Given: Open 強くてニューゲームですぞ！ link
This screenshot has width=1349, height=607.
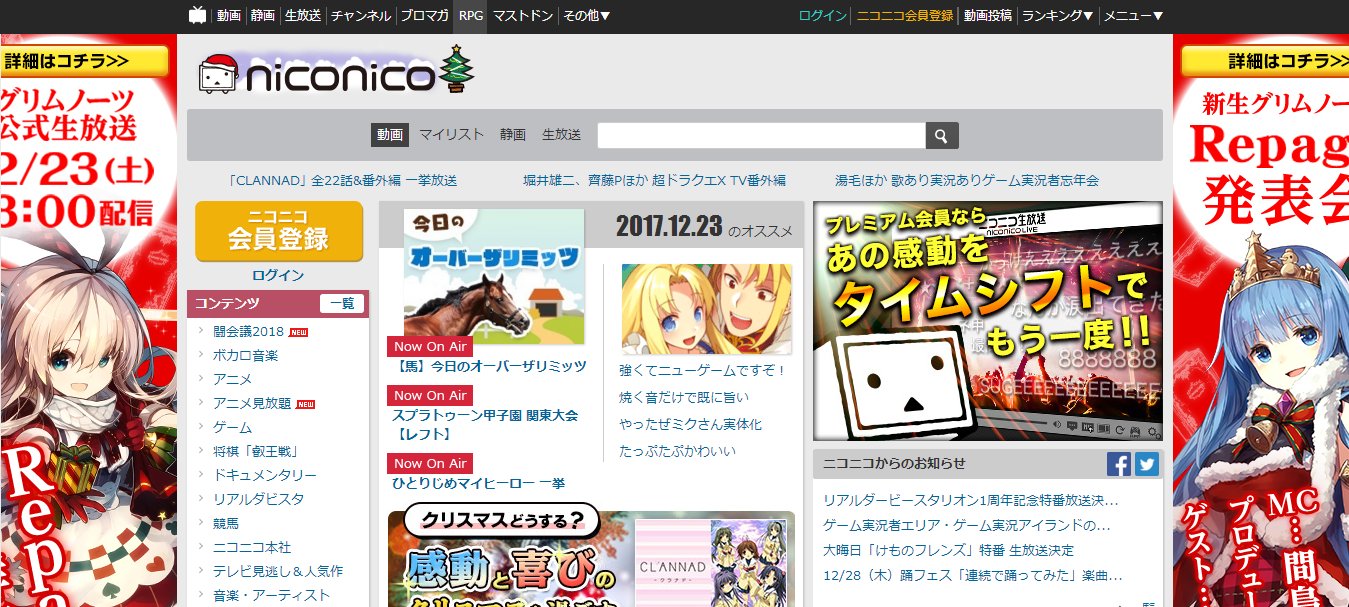Looking at the screenshot, I should pos(704,371).
